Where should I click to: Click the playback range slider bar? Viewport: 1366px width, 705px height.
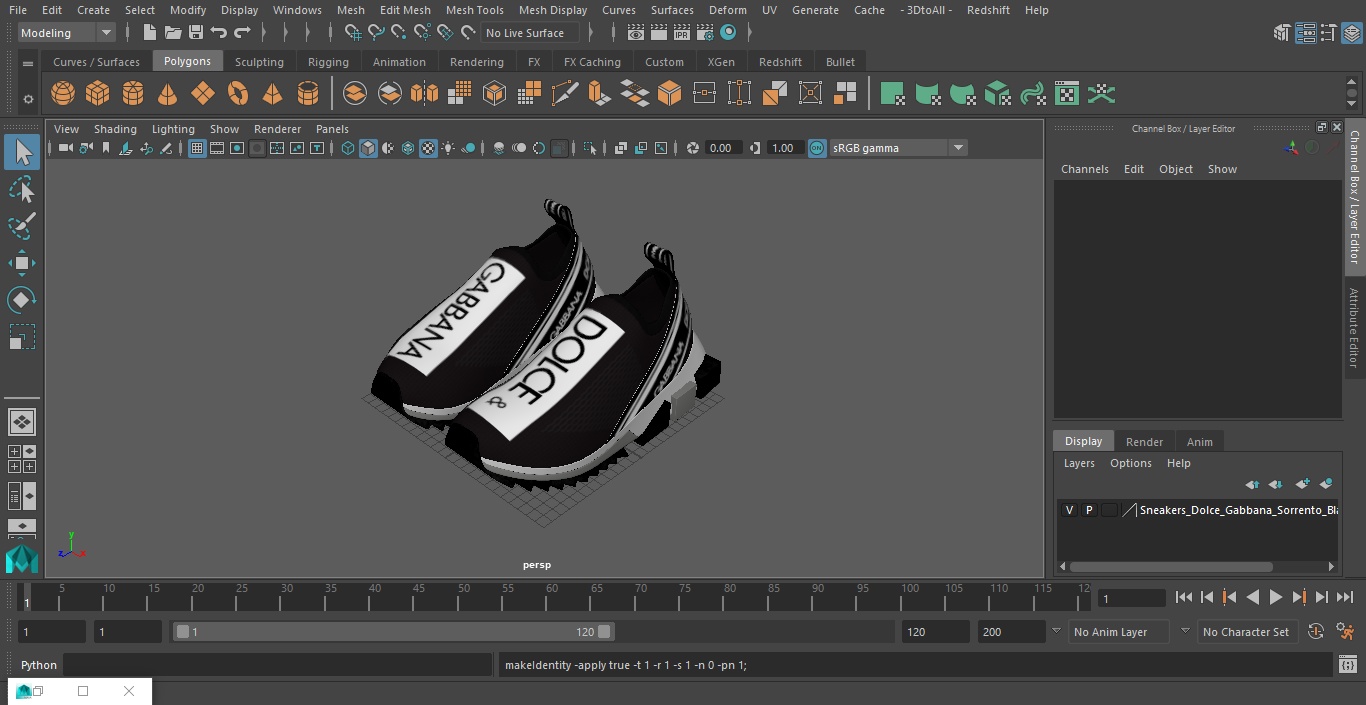394,632
